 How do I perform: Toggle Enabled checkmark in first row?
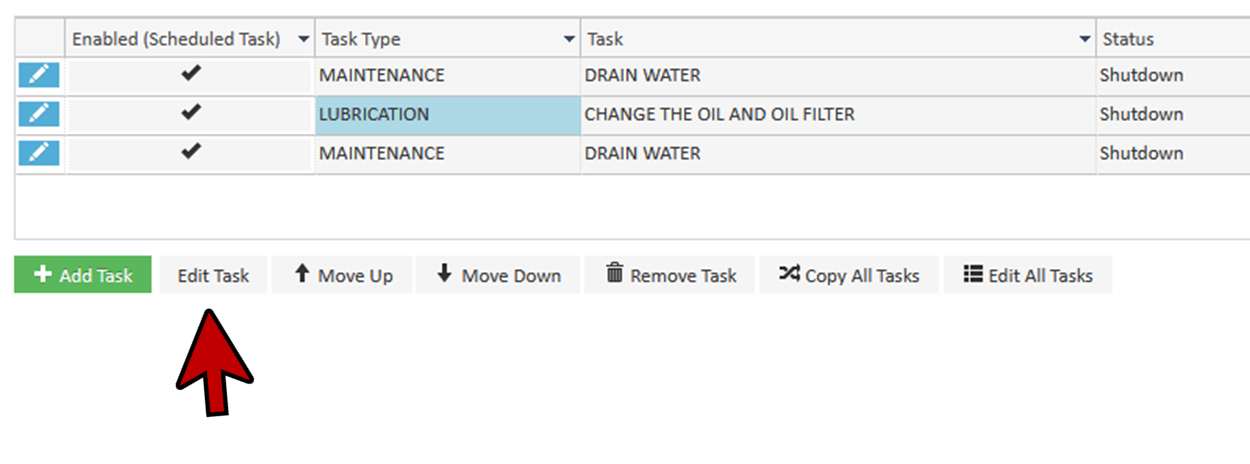click(191, 74)
